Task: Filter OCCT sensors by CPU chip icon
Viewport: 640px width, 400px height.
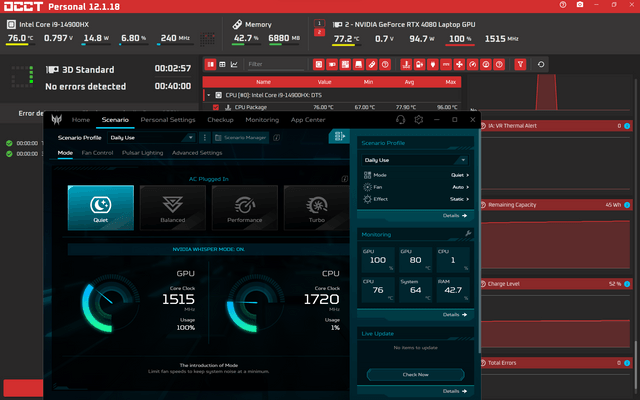Action: (x=318, y=64)
